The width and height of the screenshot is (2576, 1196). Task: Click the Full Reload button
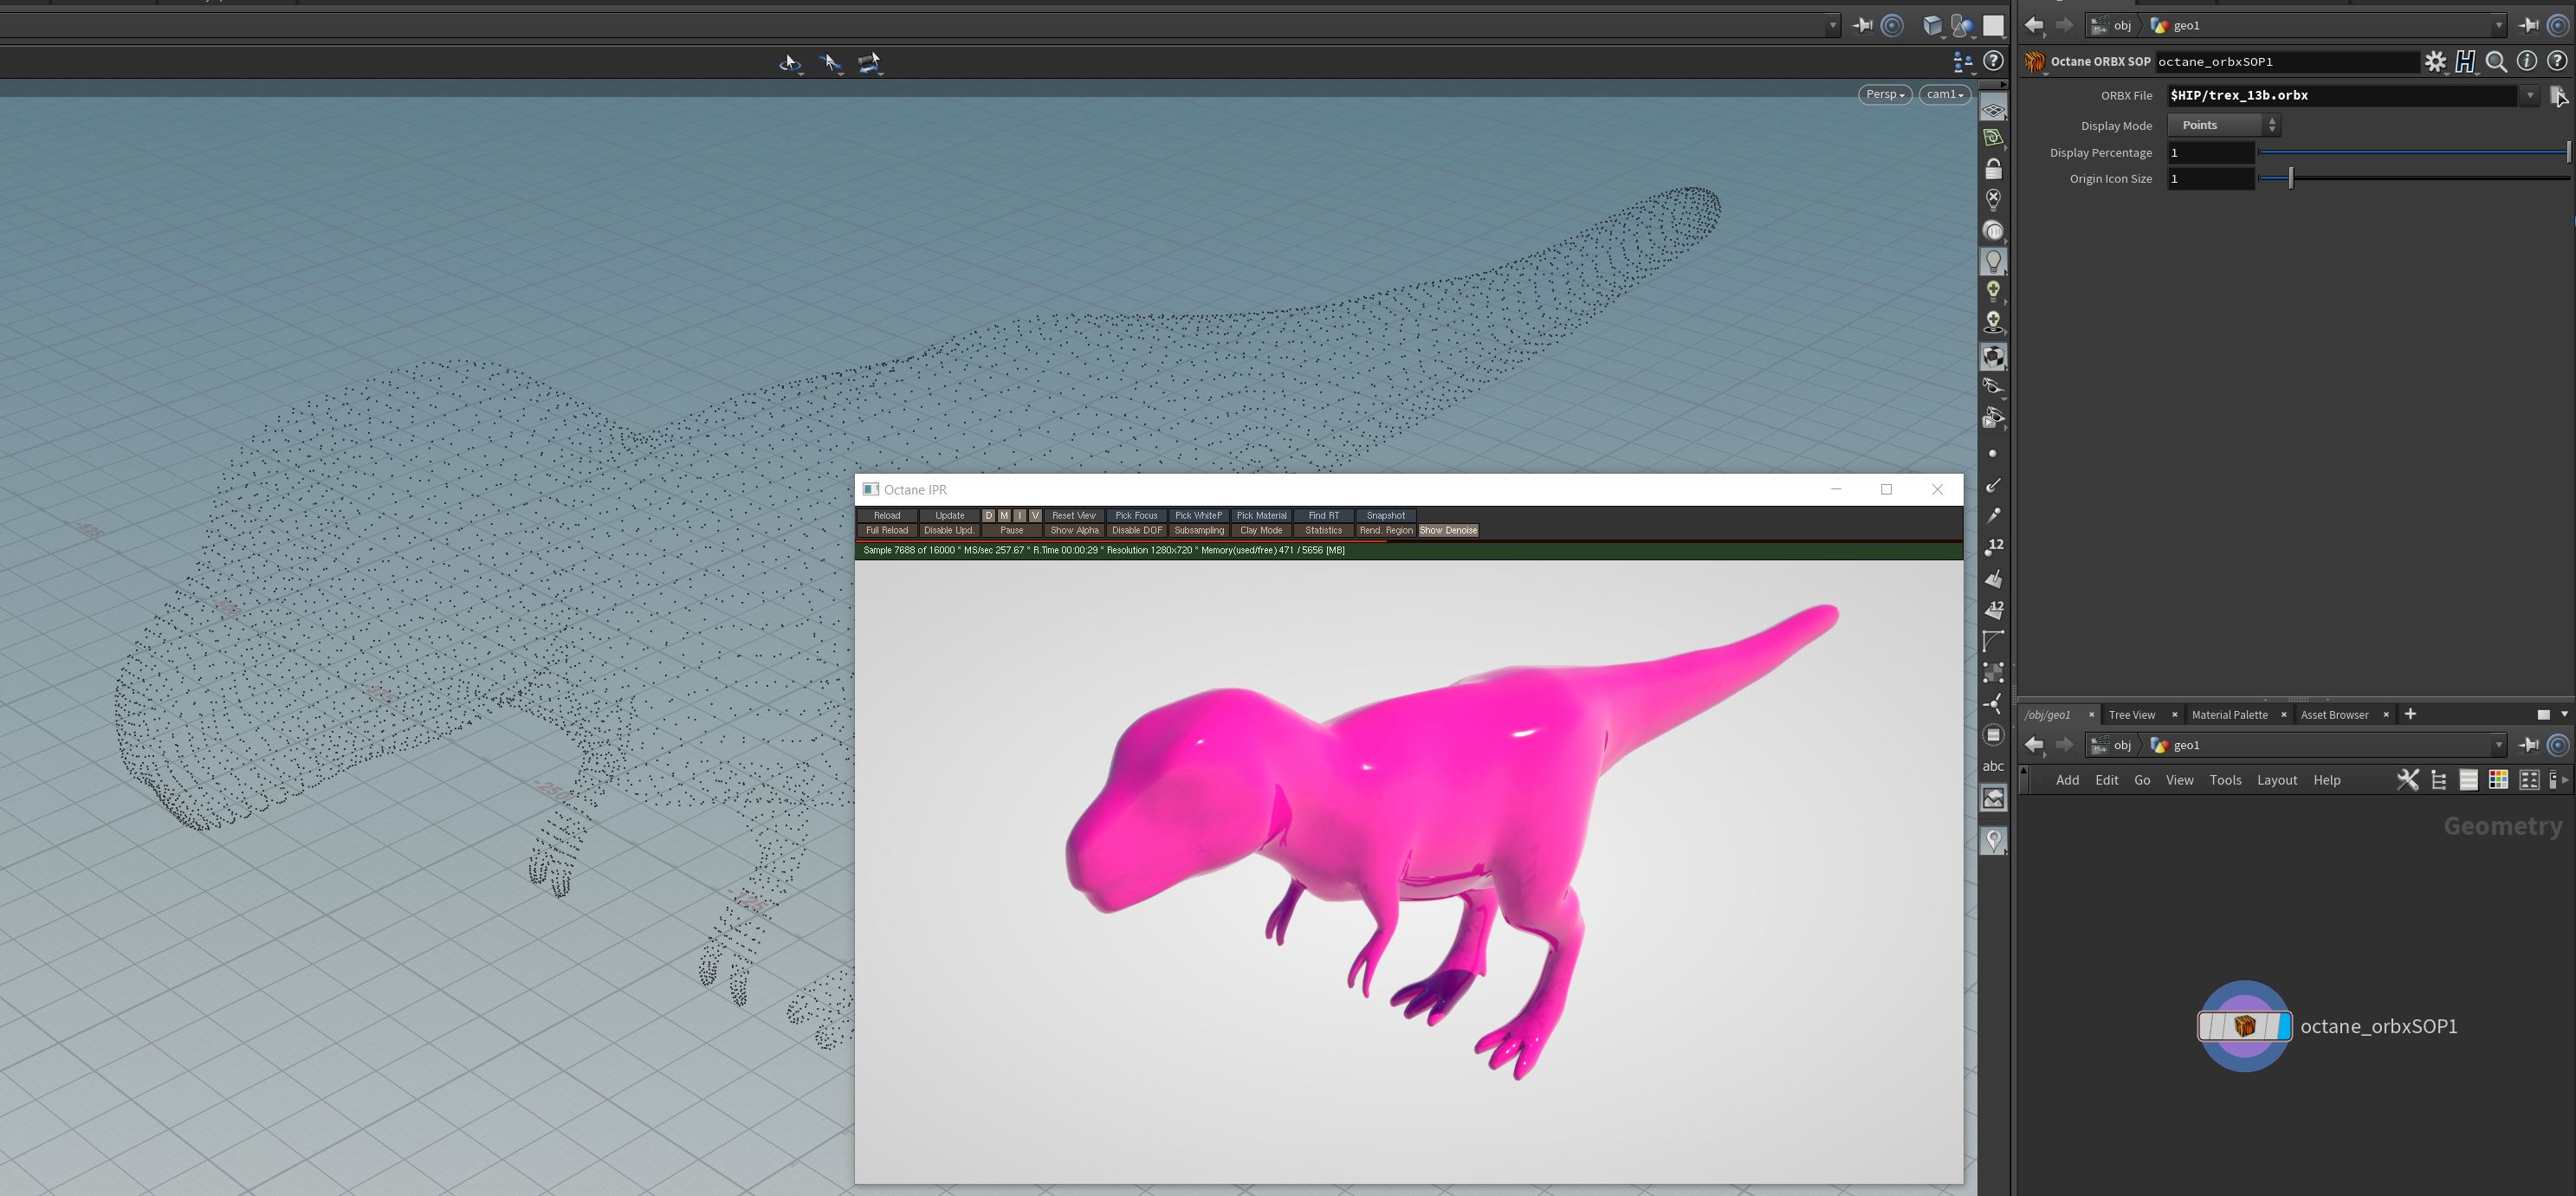point(886,531)
